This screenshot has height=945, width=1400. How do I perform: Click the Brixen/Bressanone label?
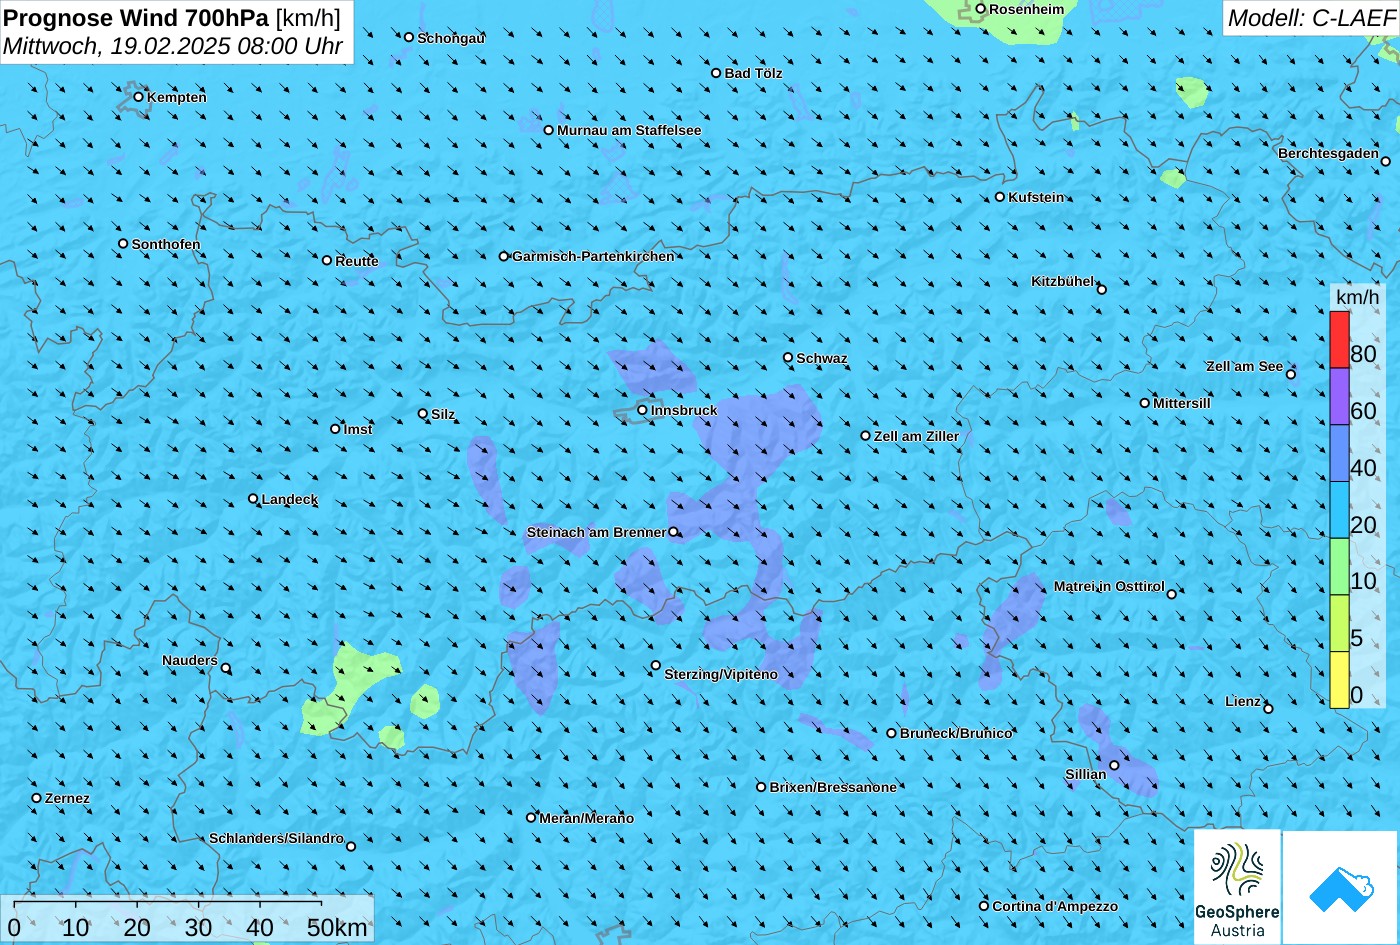pos(833,787)
